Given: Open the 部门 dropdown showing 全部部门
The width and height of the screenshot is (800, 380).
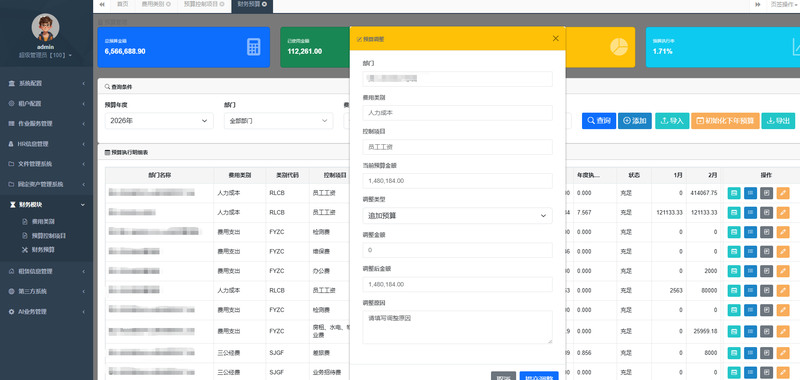Looking at the screenshot, I should [x=278, y=121].
